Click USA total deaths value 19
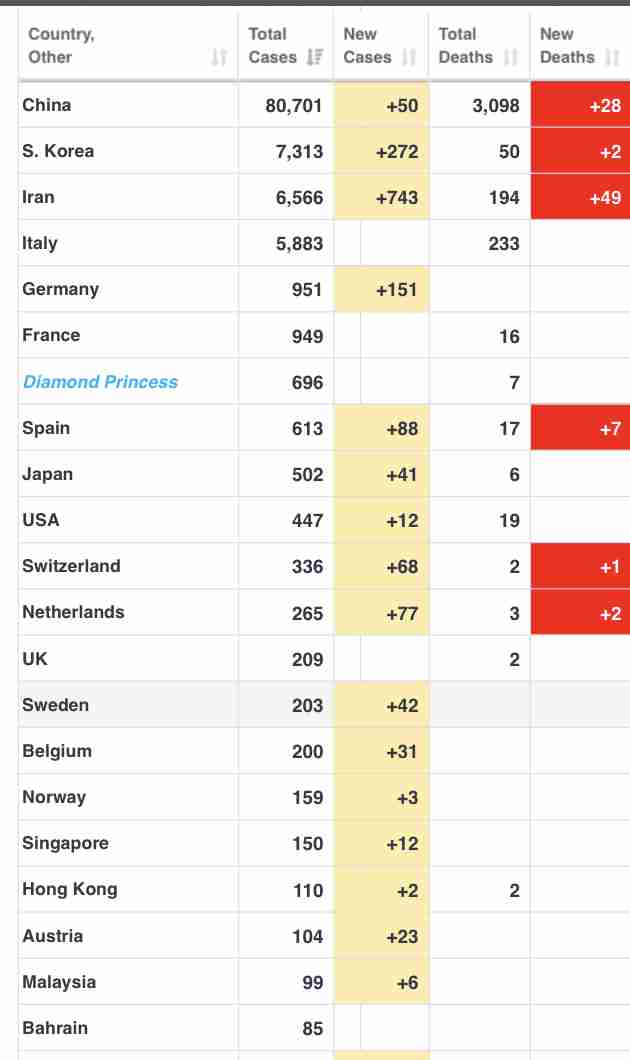This screenshot has width=630, height=1060. coord(509,521)
